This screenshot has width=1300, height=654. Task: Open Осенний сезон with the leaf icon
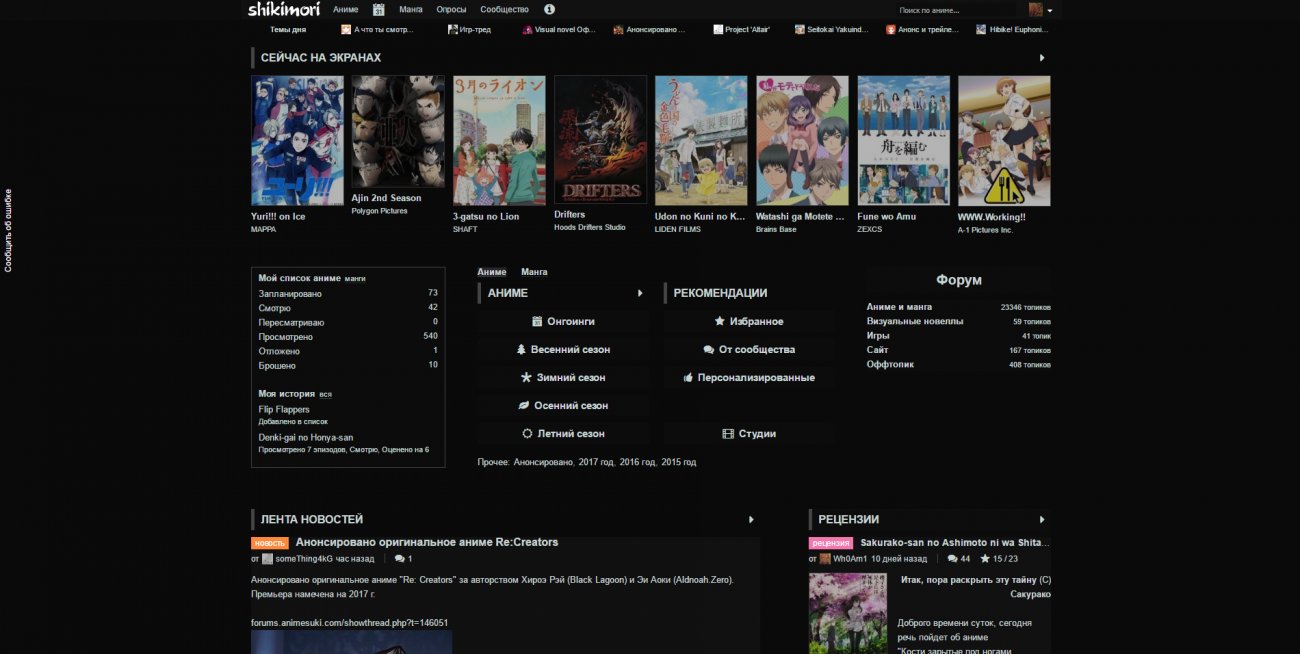click(x=563, y=406)
